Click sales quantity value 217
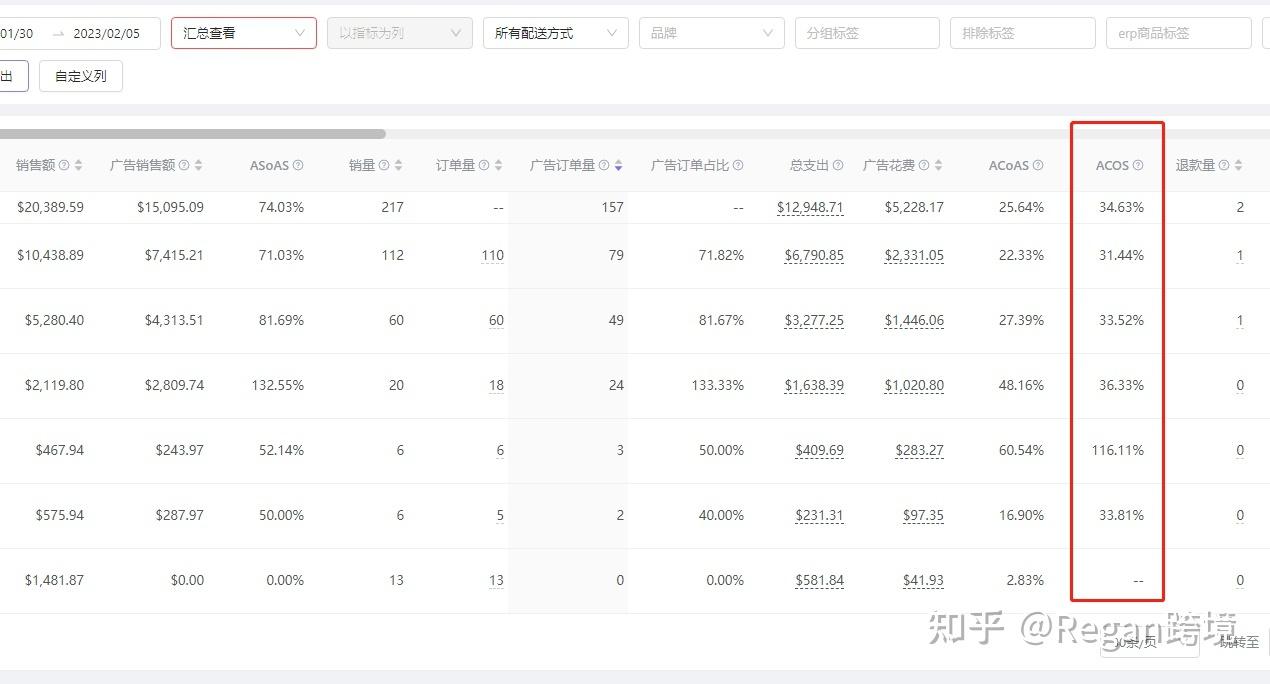Image resolution: width=1270 pixels, height=684 pixels. 392,208
